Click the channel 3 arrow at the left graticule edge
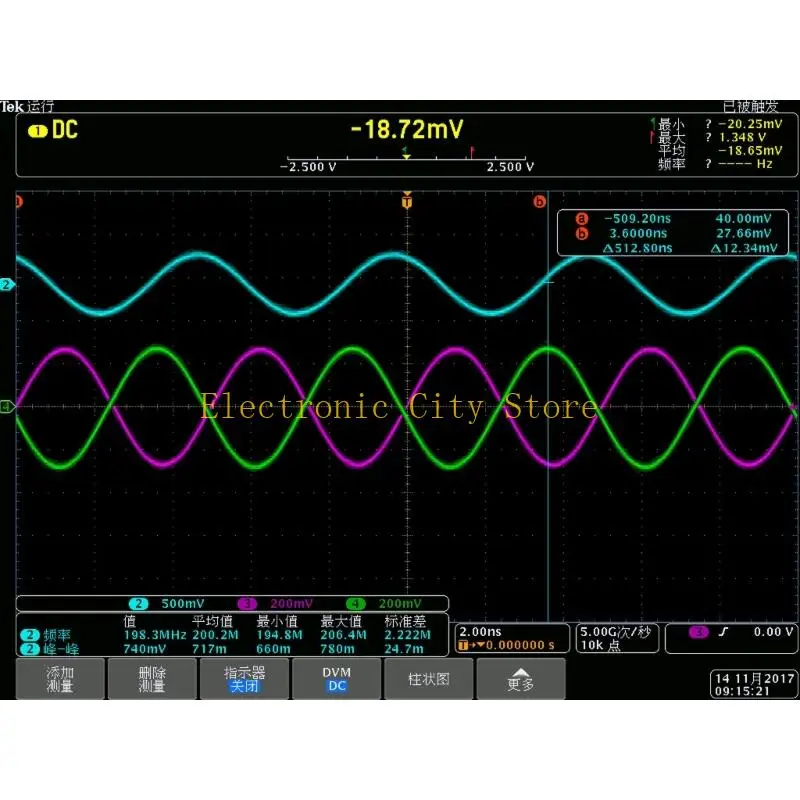The image size is (800, 800). click(8, 406)
